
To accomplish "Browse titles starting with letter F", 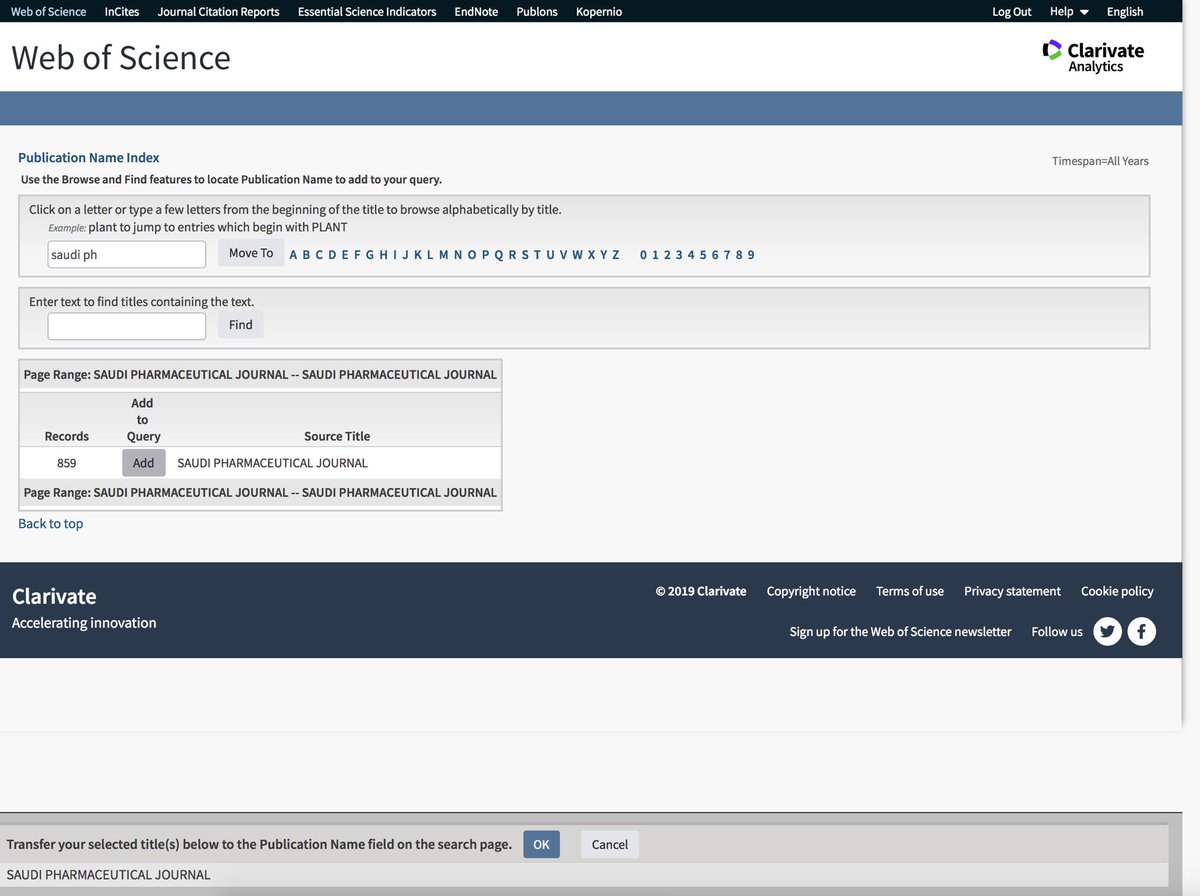I will pos(357,255).
